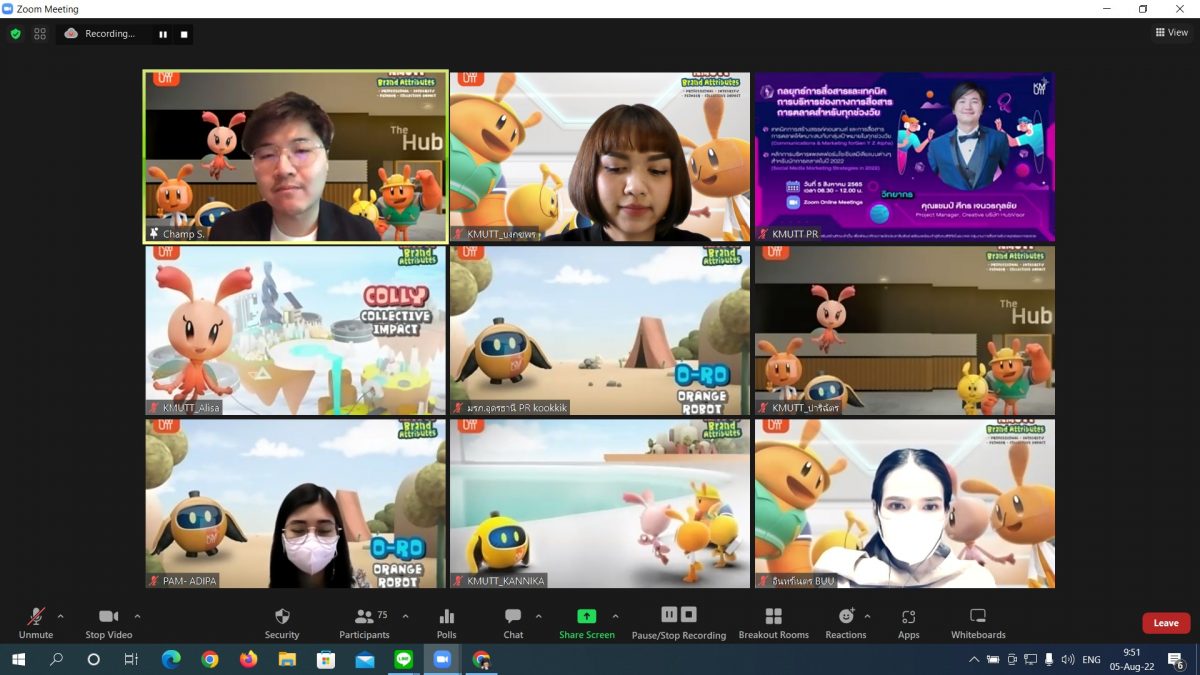Screen dimensions: 1200x675
Task: Open clock showing 9:51
Action: [x=1130, y=660]
